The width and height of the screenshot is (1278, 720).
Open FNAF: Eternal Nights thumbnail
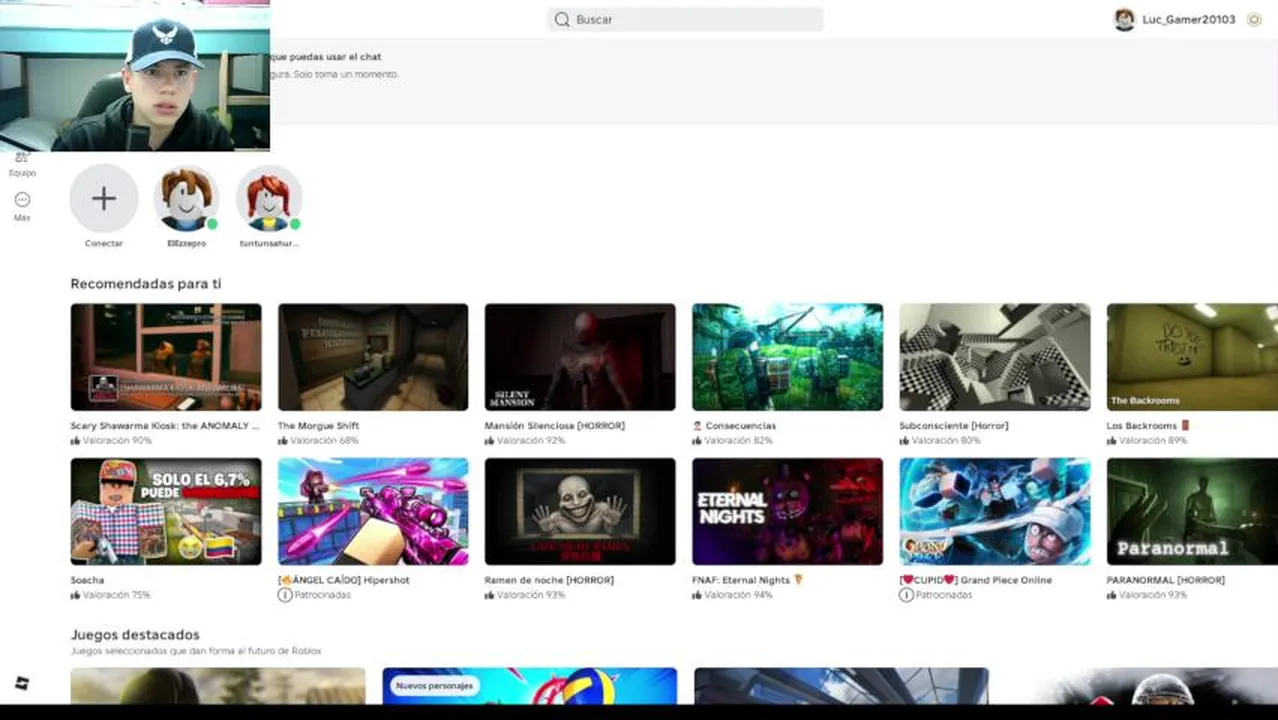coord(787,512)
